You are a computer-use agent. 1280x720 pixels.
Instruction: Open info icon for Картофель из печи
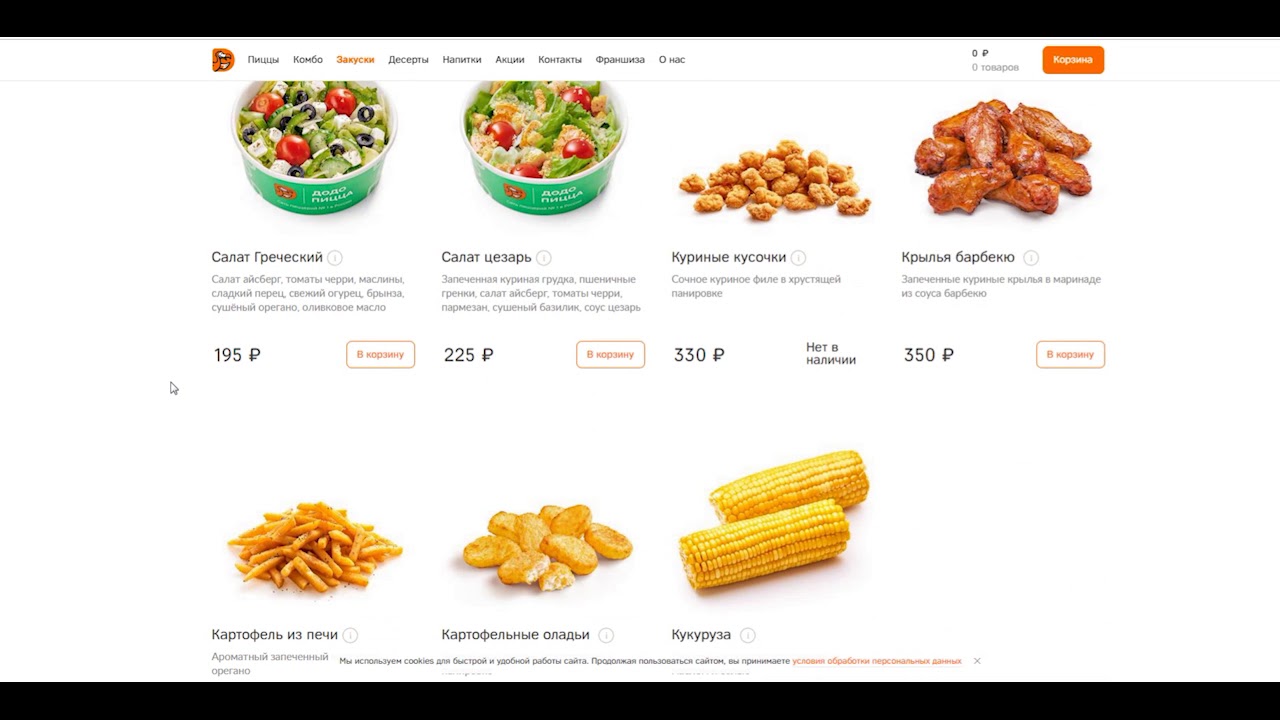350,635
